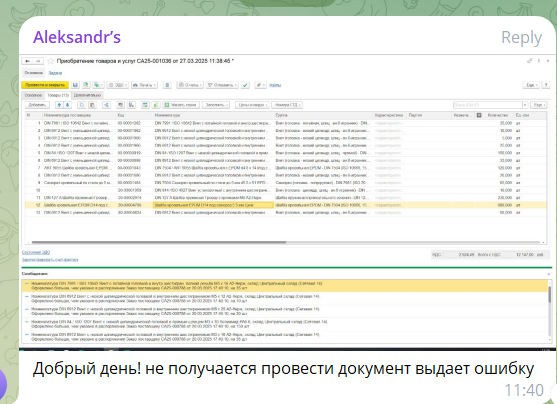Clear the table search field with x
The height and width of the screenshot is (404, 557).
[525, 105]
